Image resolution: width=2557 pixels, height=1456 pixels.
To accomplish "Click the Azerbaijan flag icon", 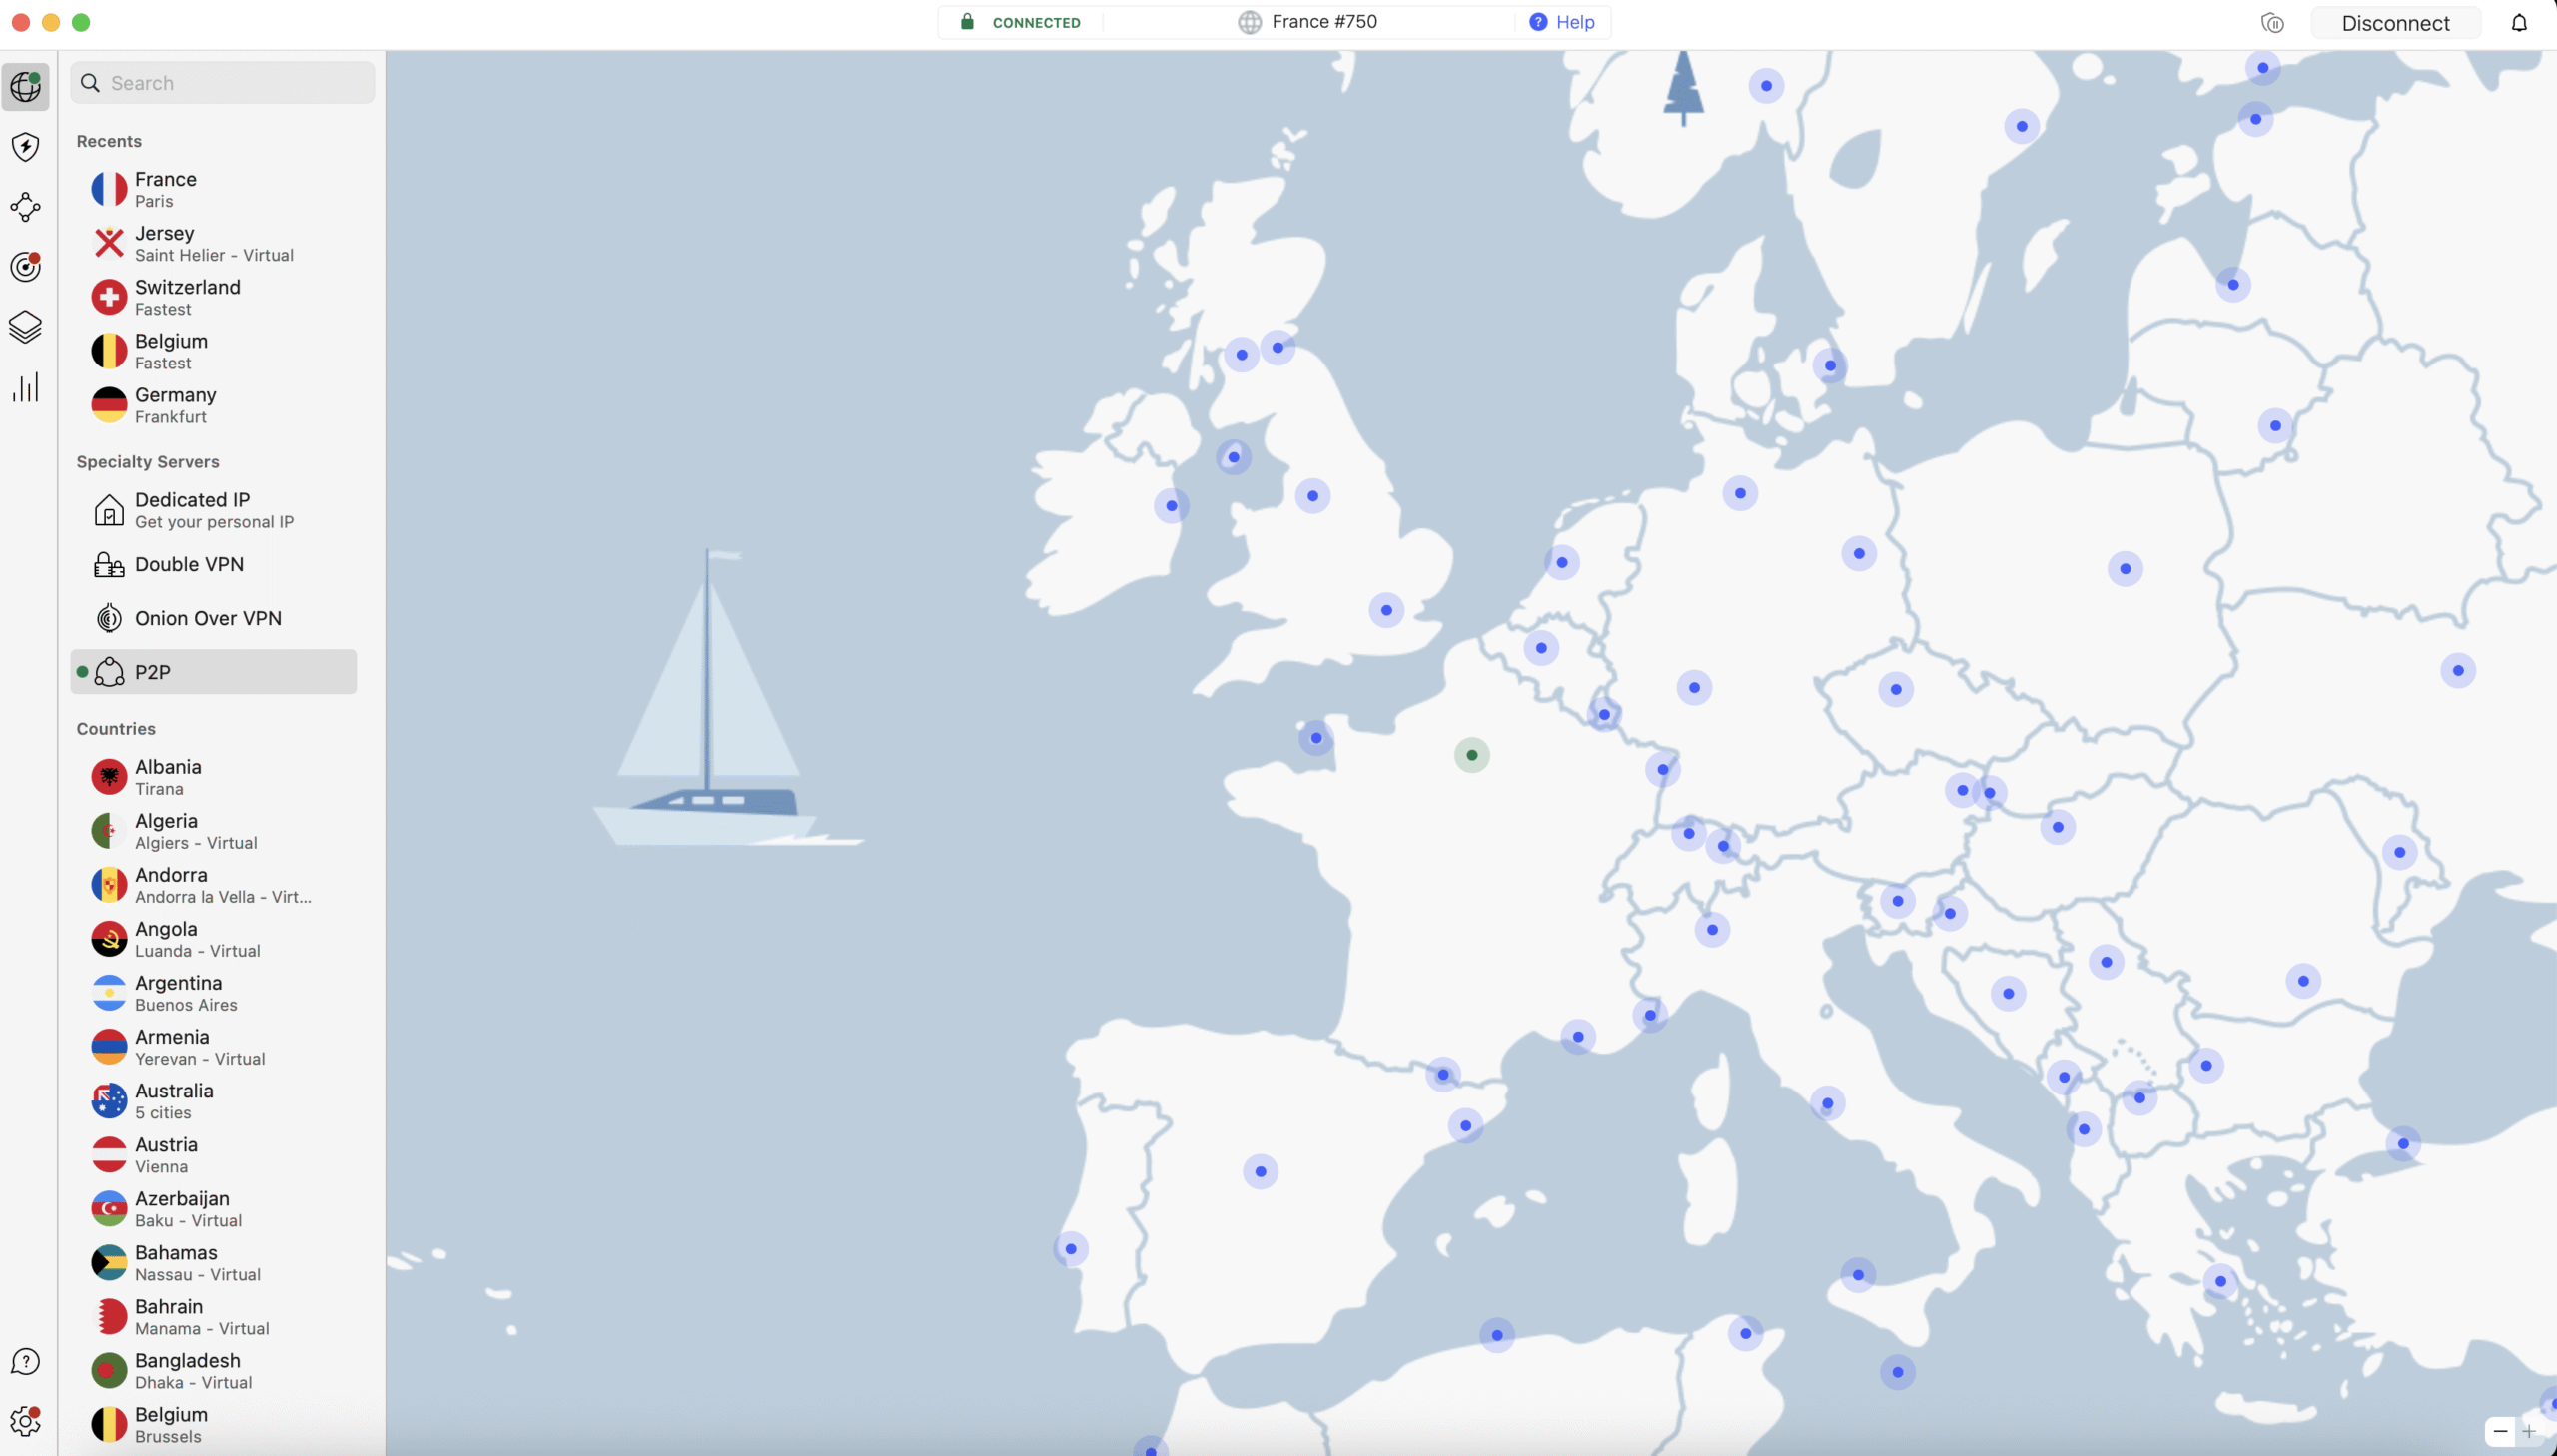I will click(x=109, y=1209).
